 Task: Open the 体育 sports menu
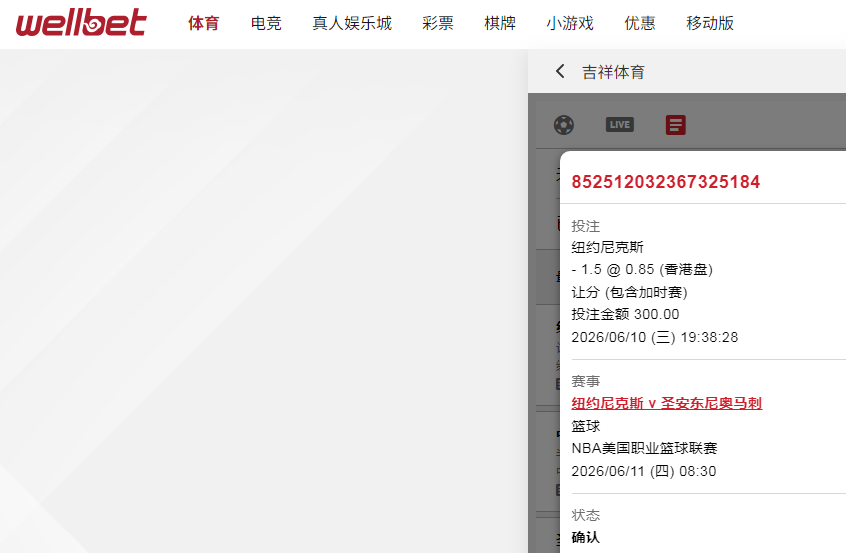point(203,23)
